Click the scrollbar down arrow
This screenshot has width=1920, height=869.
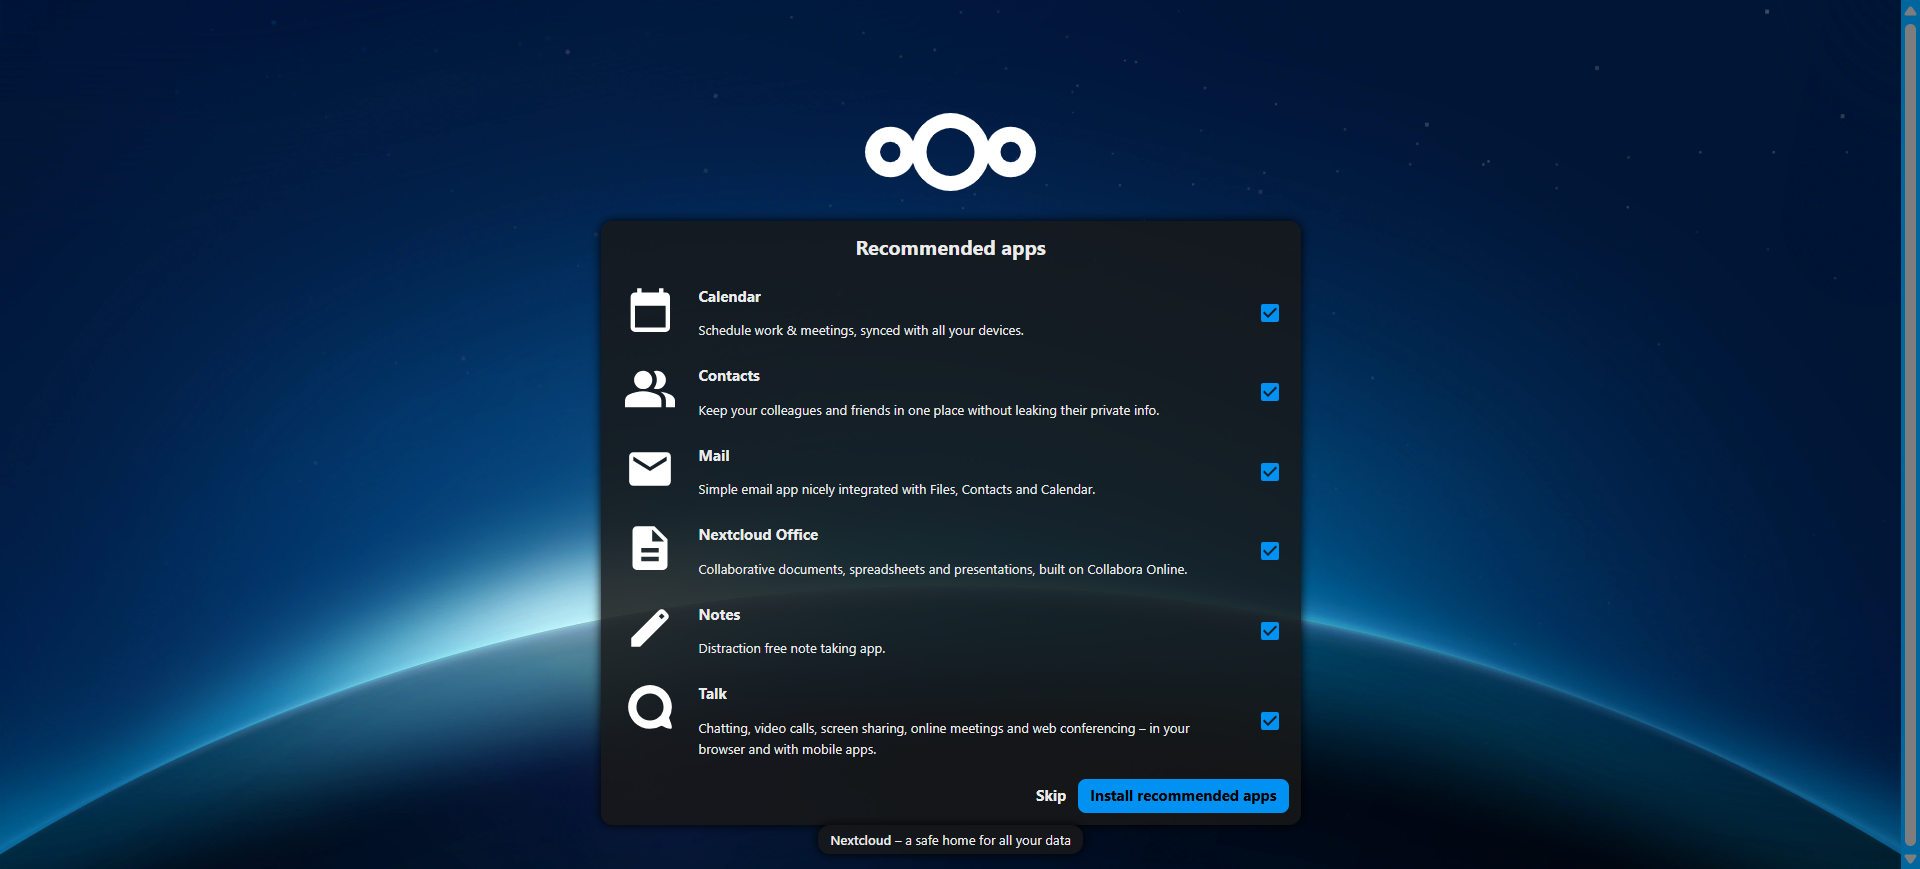(1910, 859)
